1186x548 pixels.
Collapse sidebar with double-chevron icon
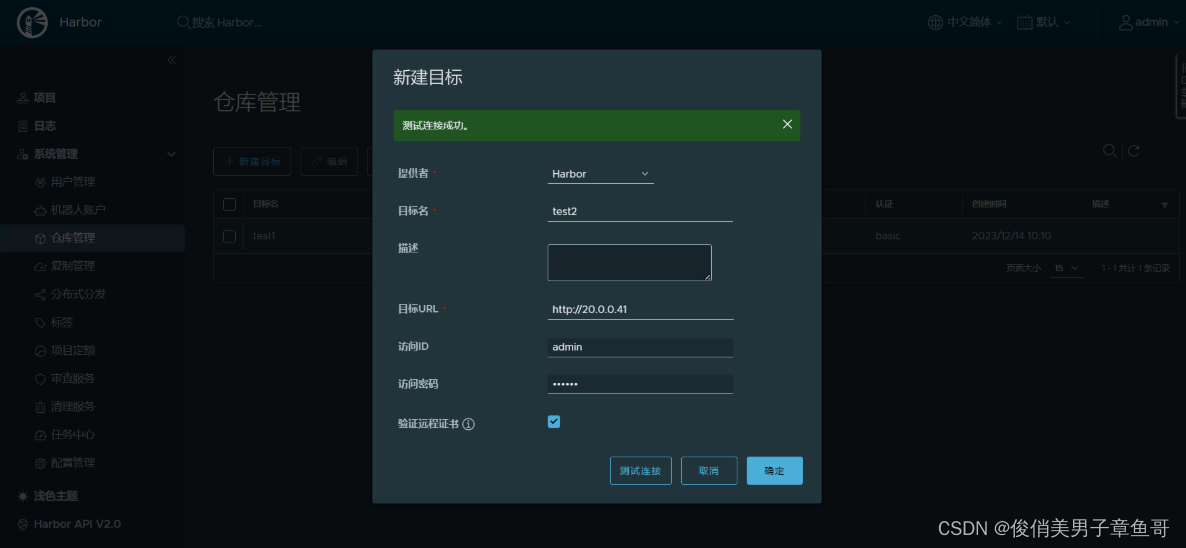pyautogui.click(x=172, y=60)
